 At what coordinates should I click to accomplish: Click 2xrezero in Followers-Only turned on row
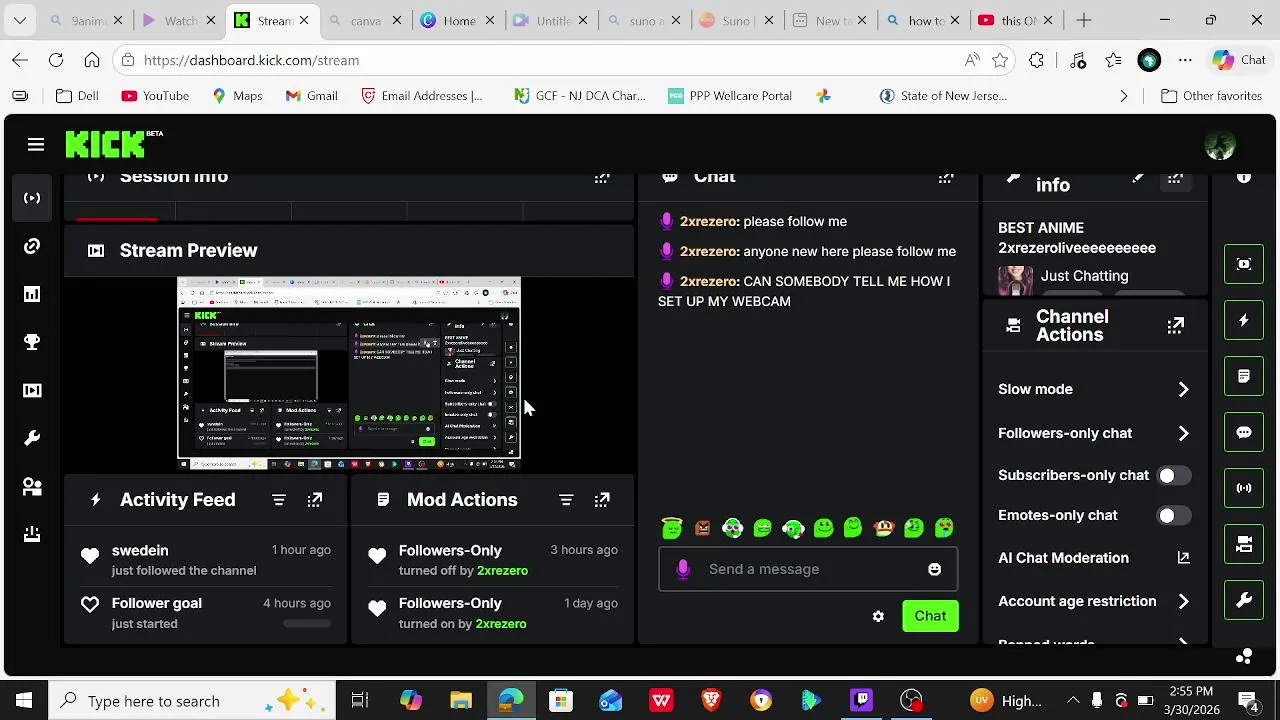tap(501, 624)
